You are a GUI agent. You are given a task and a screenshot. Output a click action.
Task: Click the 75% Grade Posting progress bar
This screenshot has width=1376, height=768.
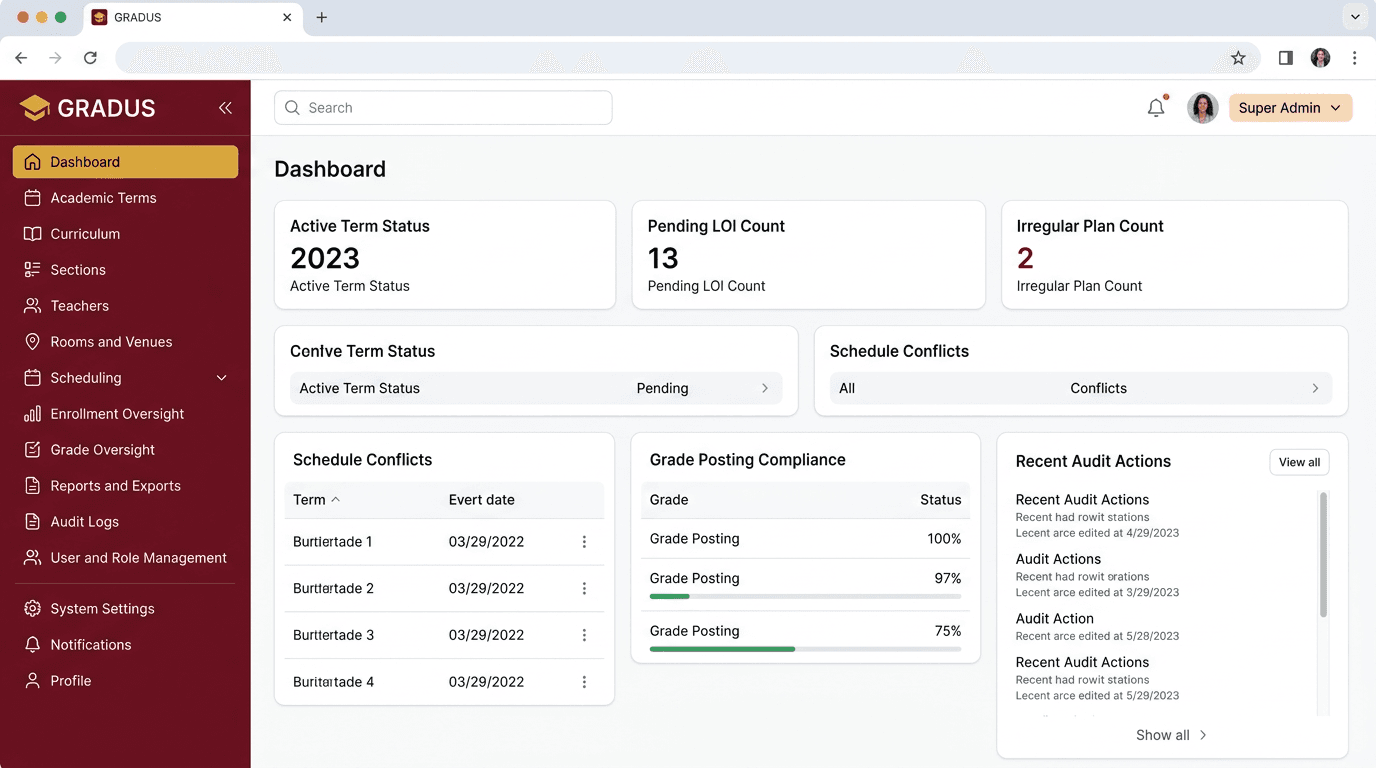click(x=805, y=648)
